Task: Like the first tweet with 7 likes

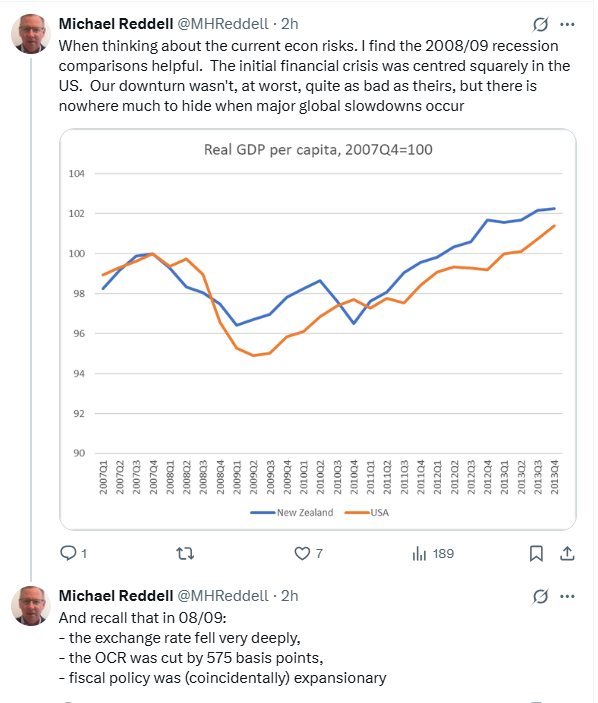Action: [308, 554]
